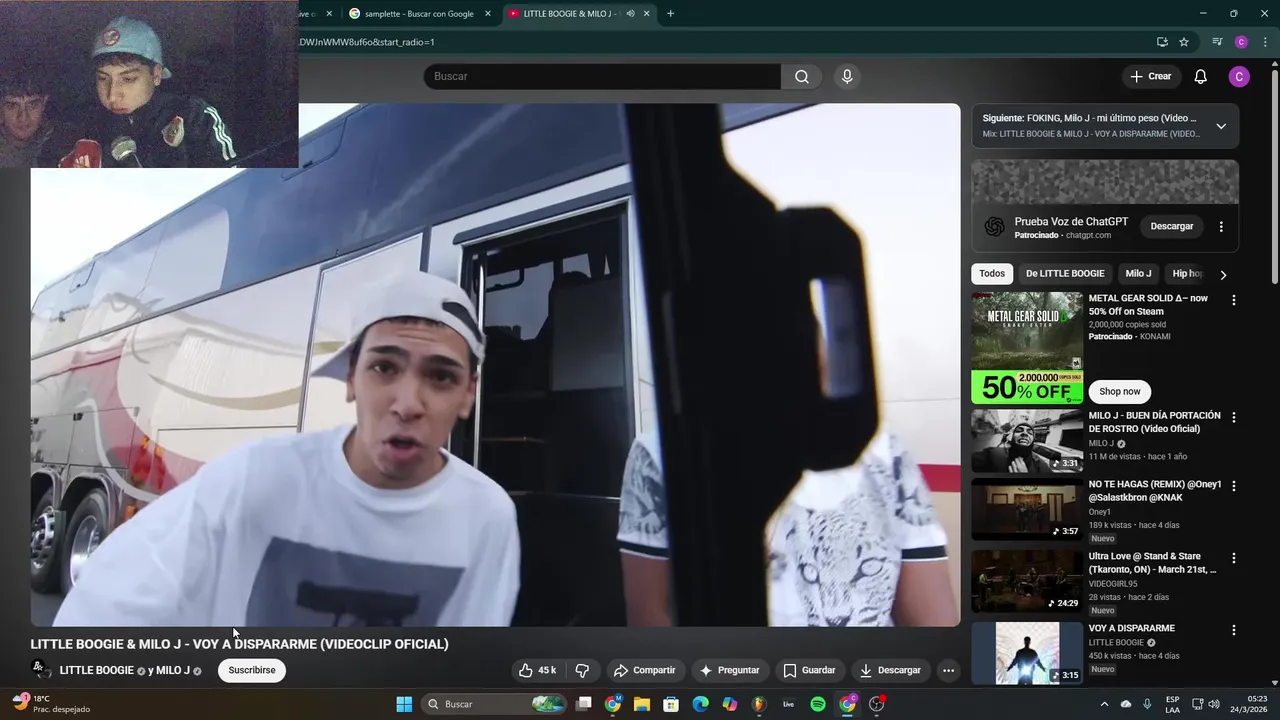The width and height of the screenshot is (1280, 720).
Task: Bookmark this page with the star icon
Action: coord(1184,42)
